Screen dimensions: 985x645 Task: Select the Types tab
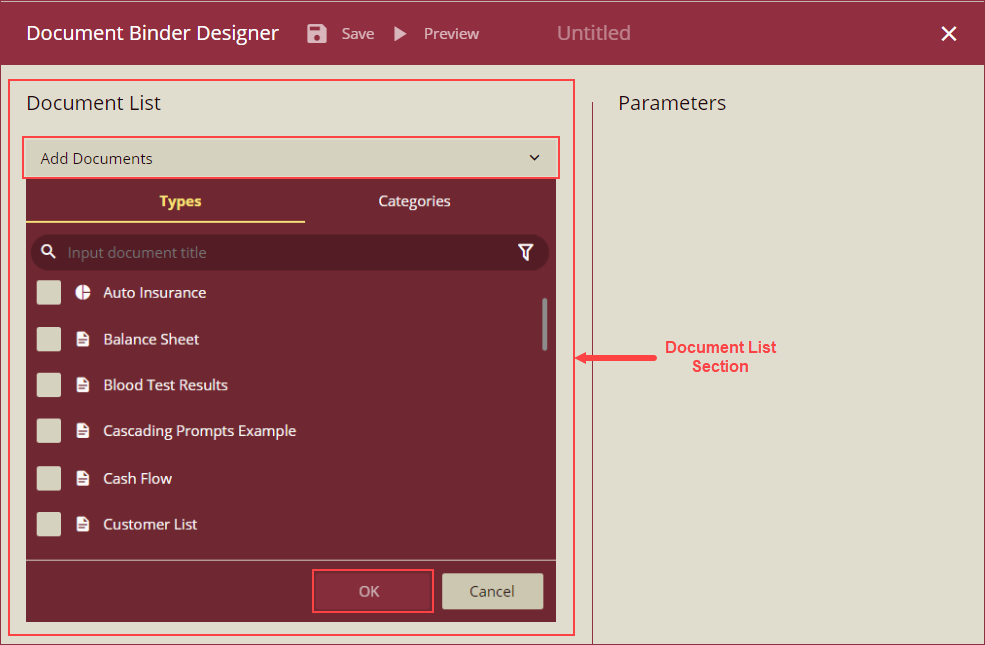tap(180, 201)
